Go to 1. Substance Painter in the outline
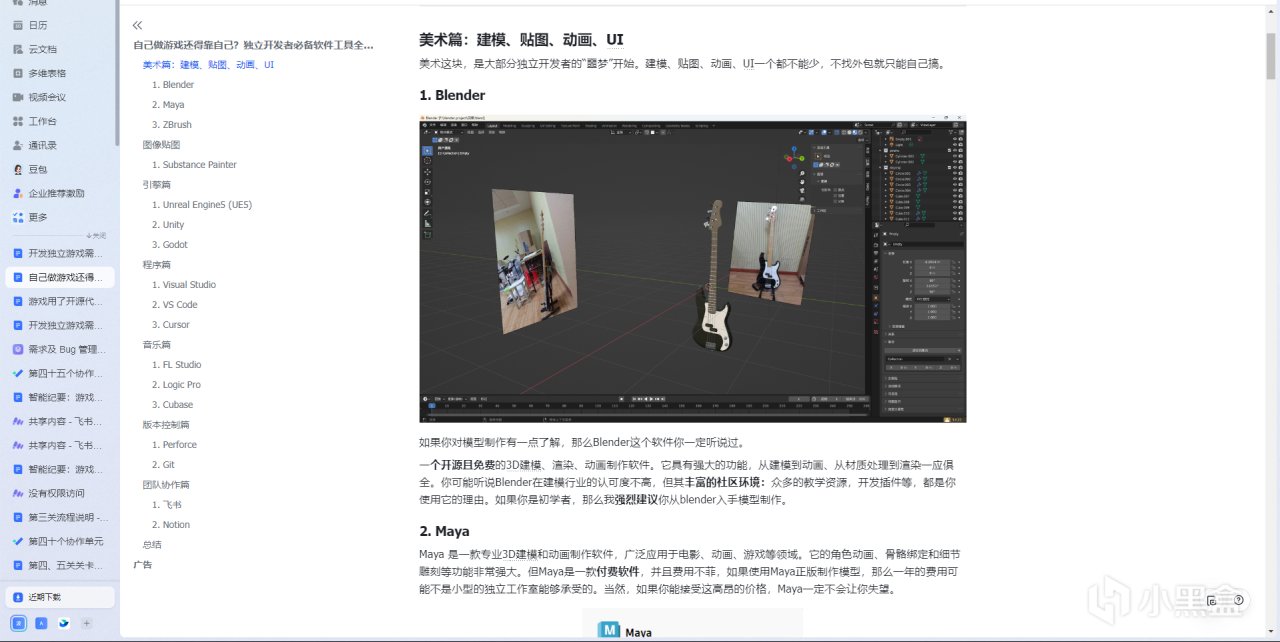This screenshot has width=1280, height=642. [194, 165]
